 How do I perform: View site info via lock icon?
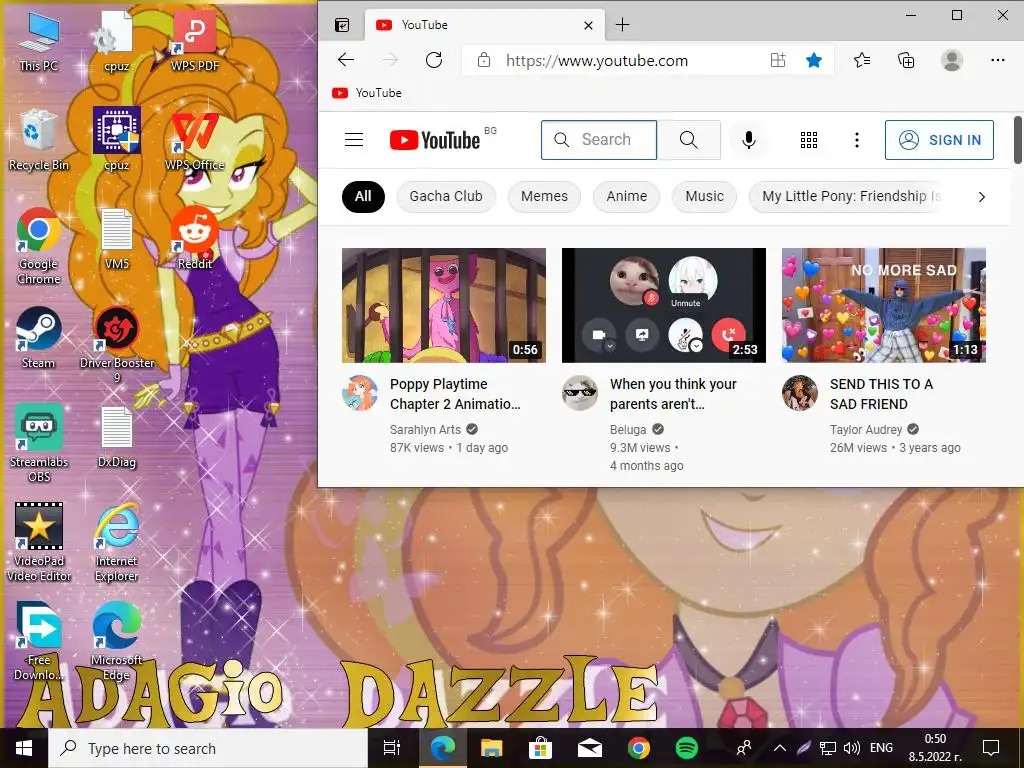[x=484, y=61]
